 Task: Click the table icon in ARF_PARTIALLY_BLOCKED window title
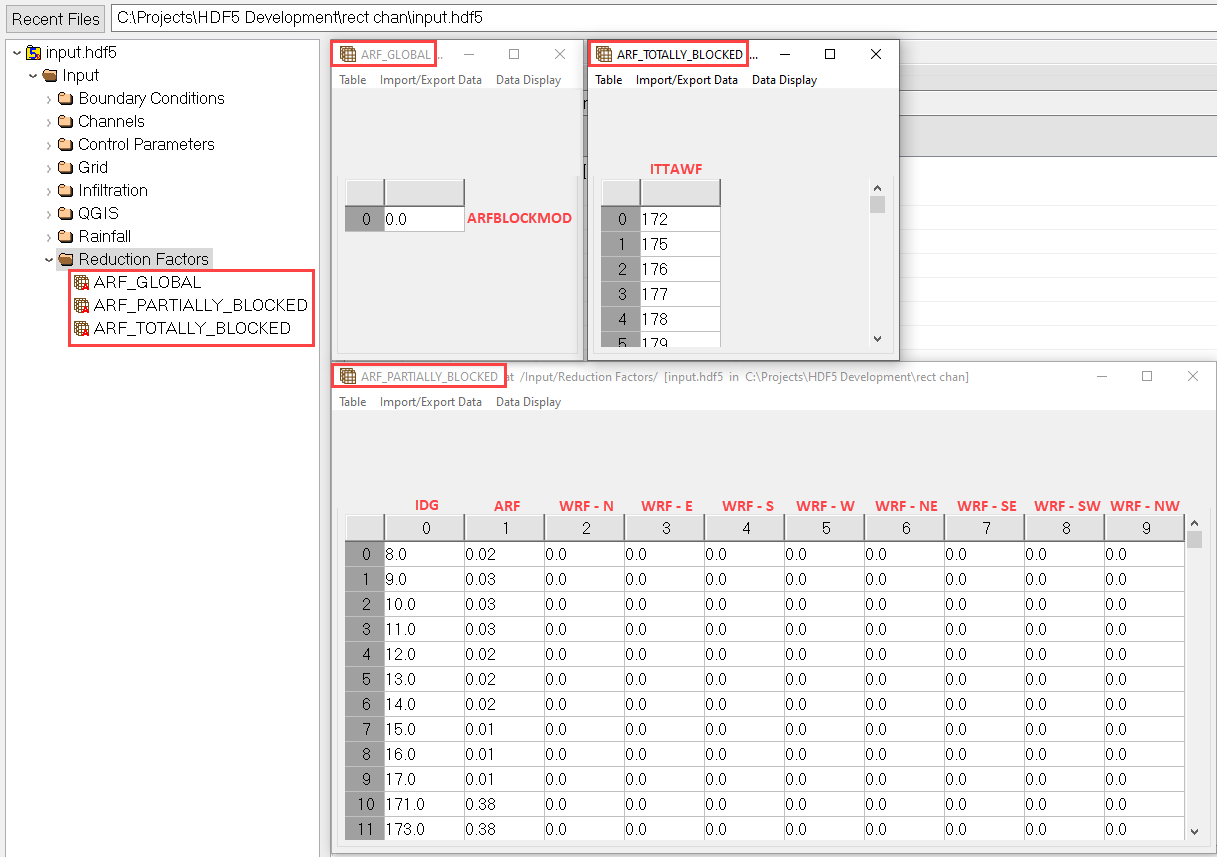click(348, 376)
